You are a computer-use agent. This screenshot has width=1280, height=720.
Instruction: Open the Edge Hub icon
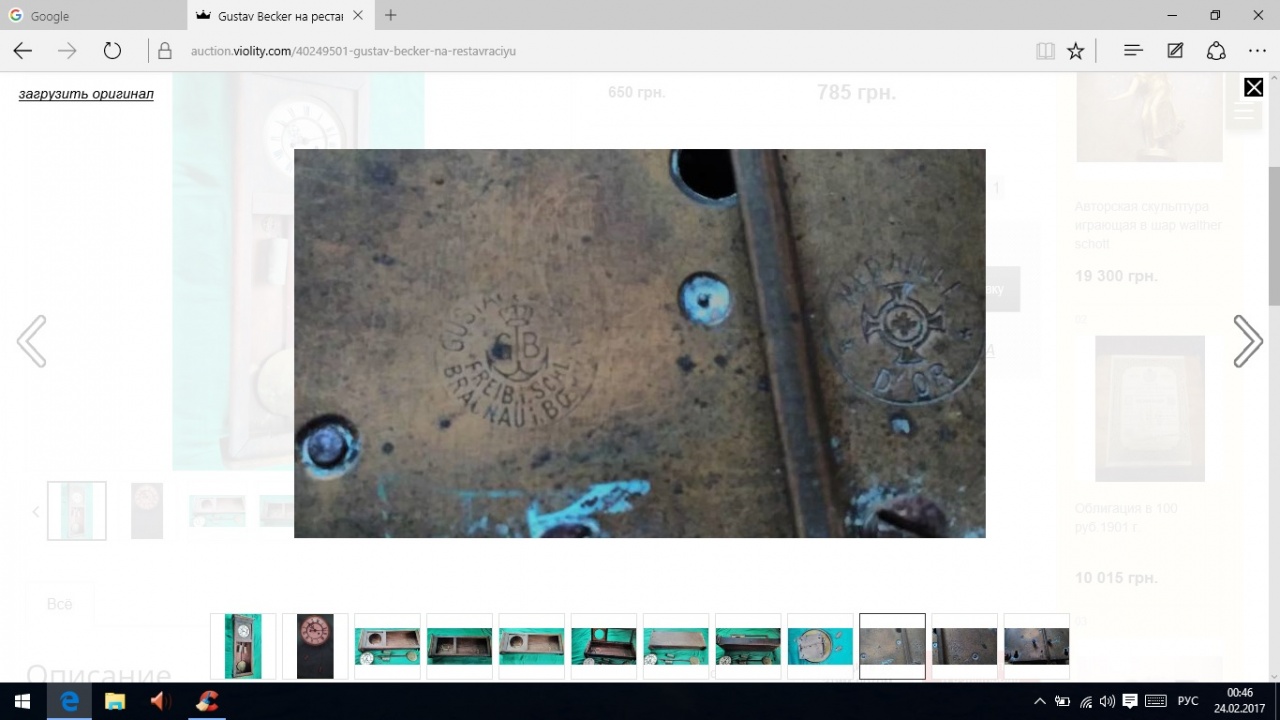click(x=1133, y=51)
